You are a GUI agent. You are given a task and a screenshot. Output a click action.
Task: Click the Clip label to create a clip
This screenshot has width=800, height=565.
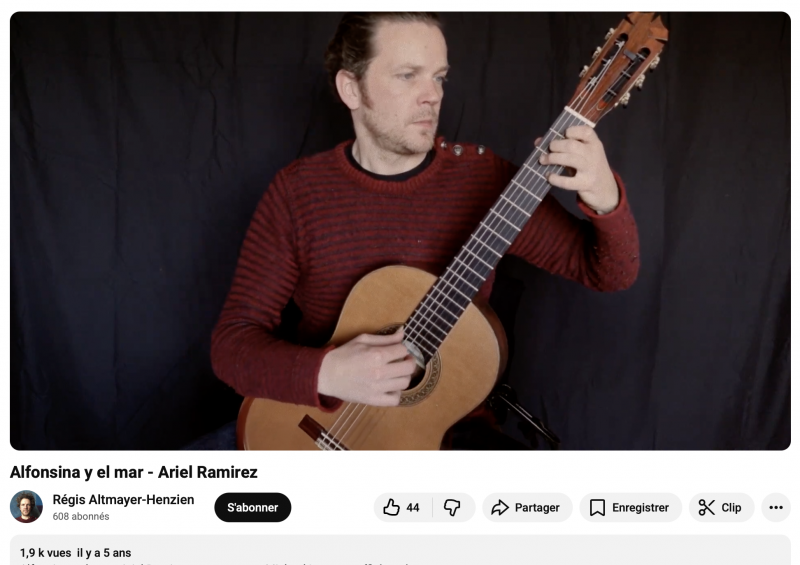pyautogui.click(x=731, y=508)
